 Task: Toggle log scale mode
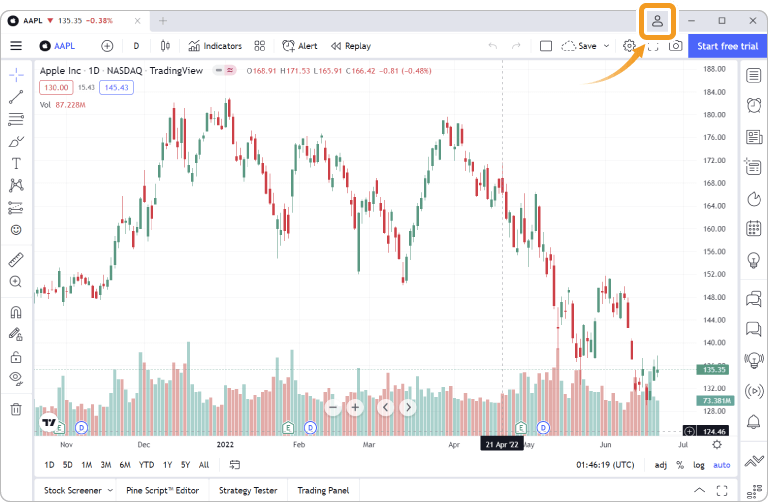click(699, 465)
